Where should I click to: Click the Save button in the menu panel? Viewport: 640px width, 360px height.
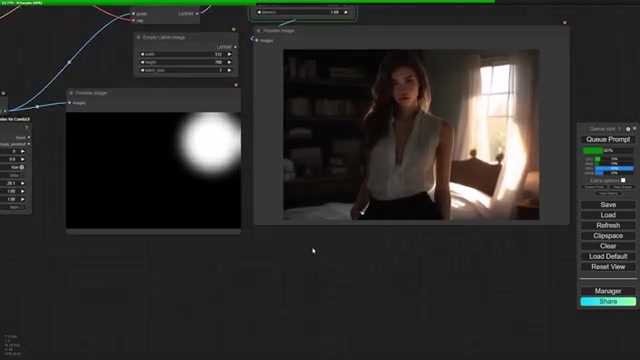click(x=608, y=205)
